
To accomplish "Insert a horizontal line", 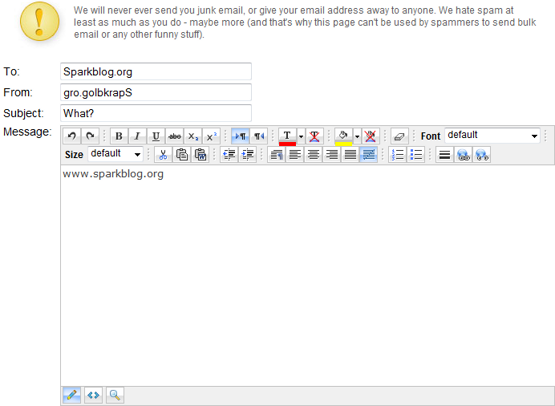I will tap(445, 155).
